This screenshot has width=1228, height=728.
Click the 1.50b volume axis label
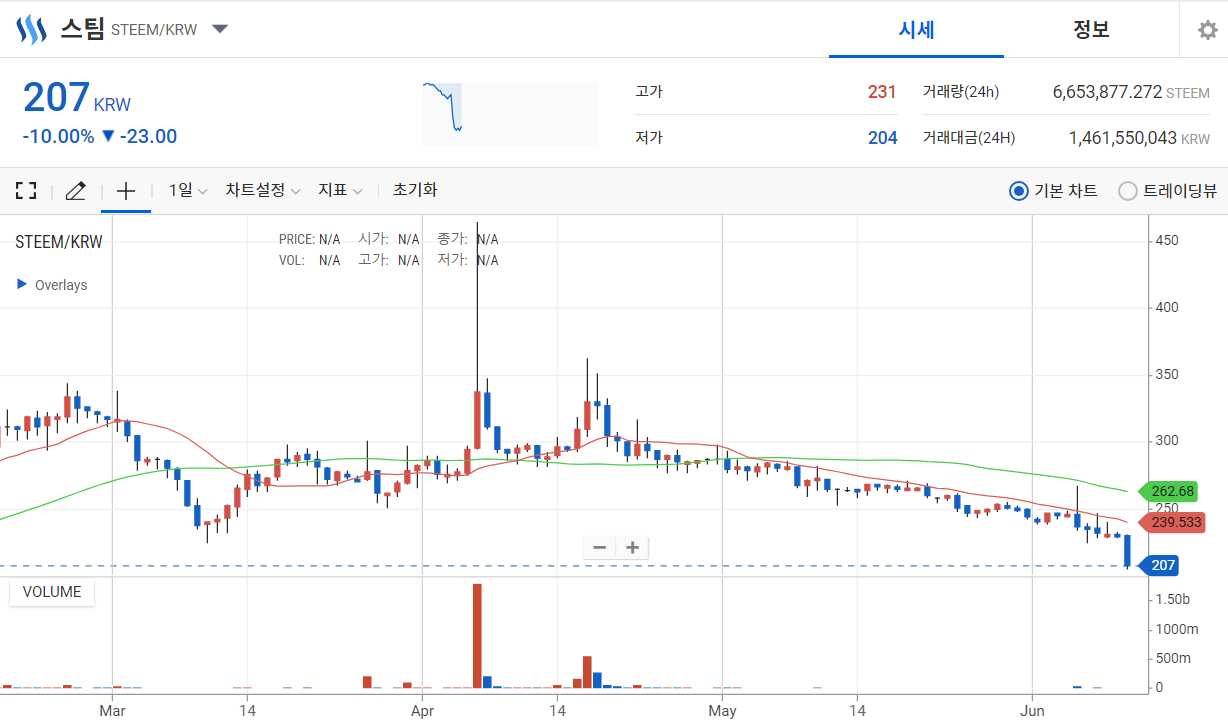click(1172, 599)
